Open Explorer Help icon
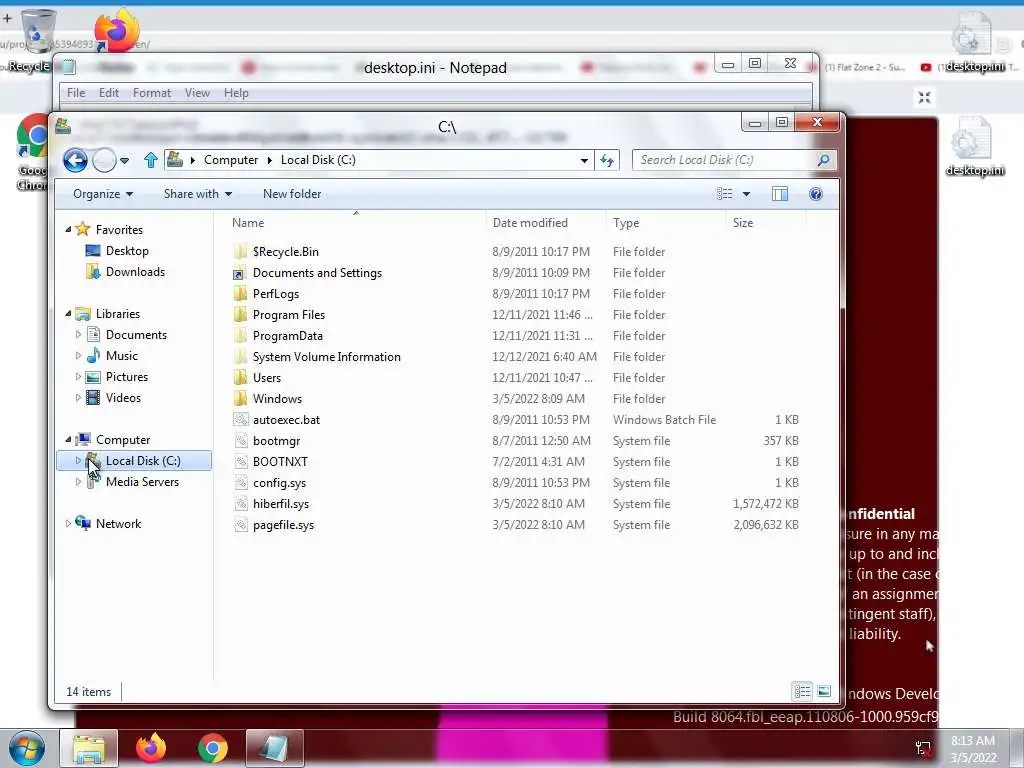 tap(816, 194)
